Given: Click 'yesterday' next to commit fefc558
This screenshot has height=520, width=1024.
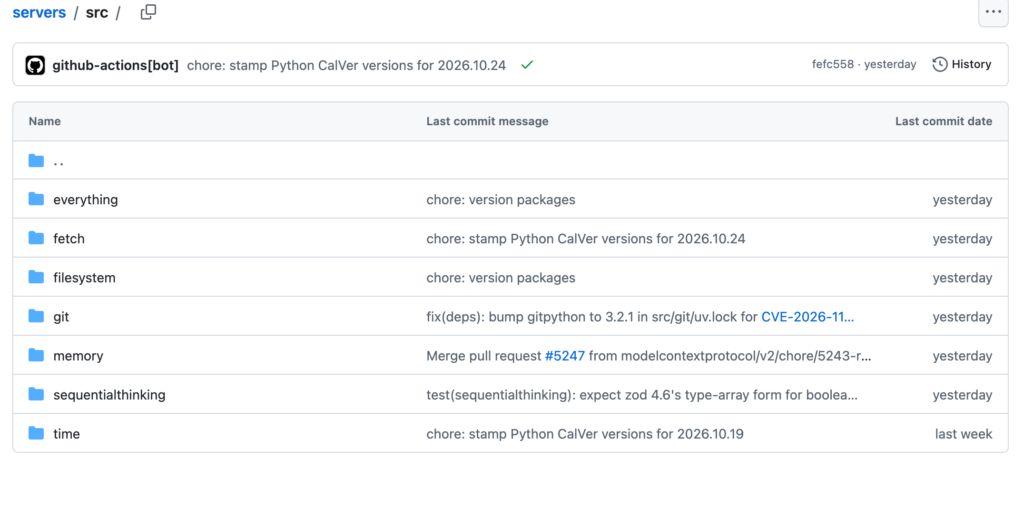Looking at the screenshot, I should [890, 64].
